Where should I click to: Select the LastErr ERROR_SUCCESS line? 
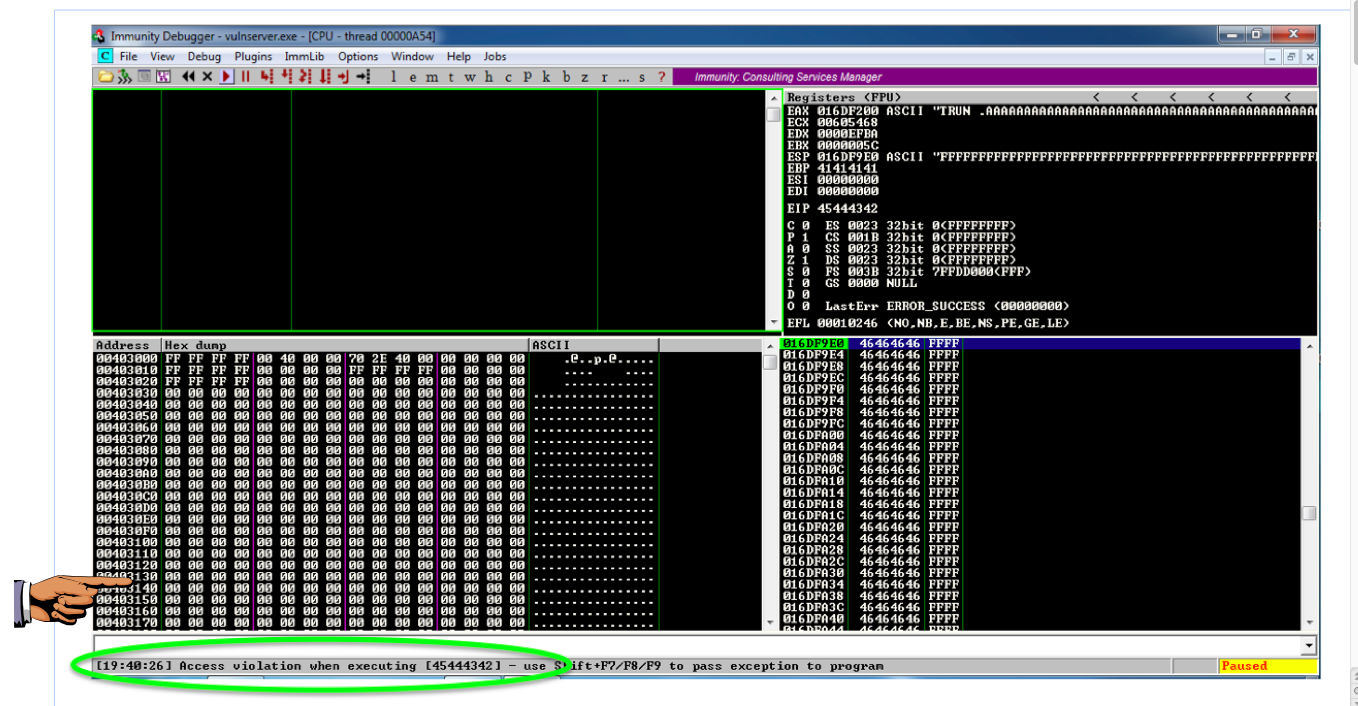[947, 306]
